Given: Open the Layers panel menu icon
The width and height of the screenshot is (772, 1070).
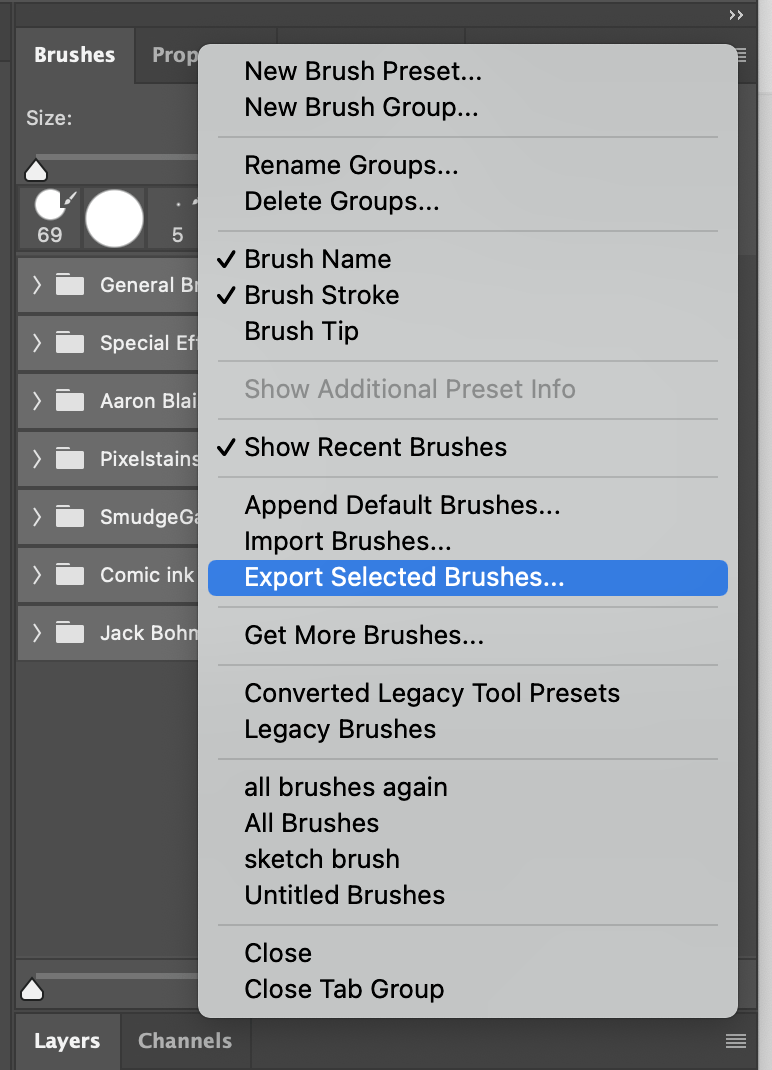Looking at the screenshot, I should point(737,1040).
